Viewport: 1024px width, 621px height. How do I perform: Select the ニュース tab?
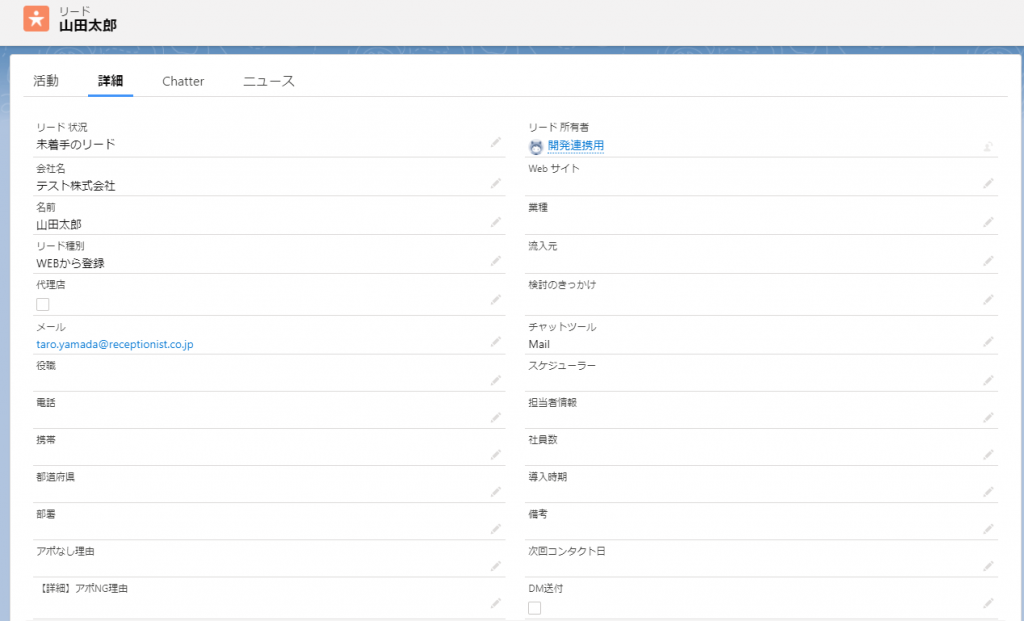coord(269,81)
